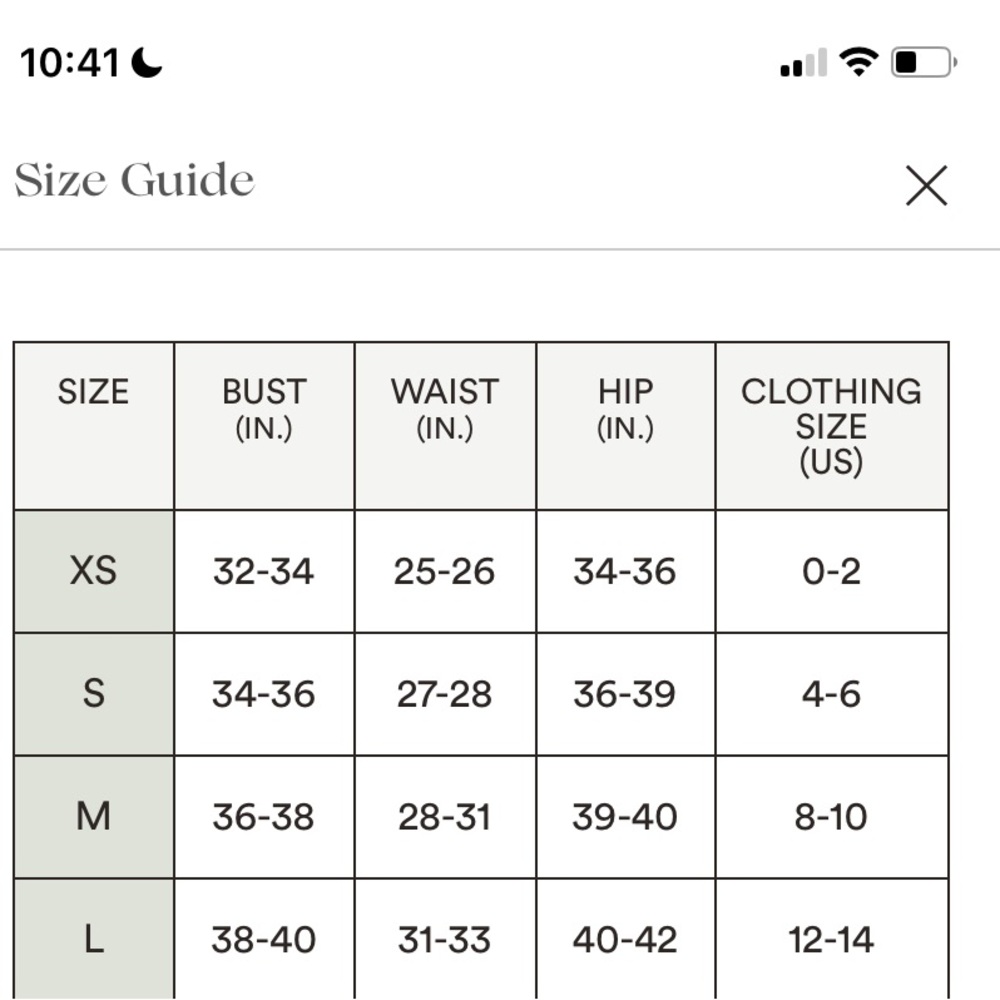1000x1000 pixels.
Task: Select the Size Guide heading
Action: coord(134,180)
